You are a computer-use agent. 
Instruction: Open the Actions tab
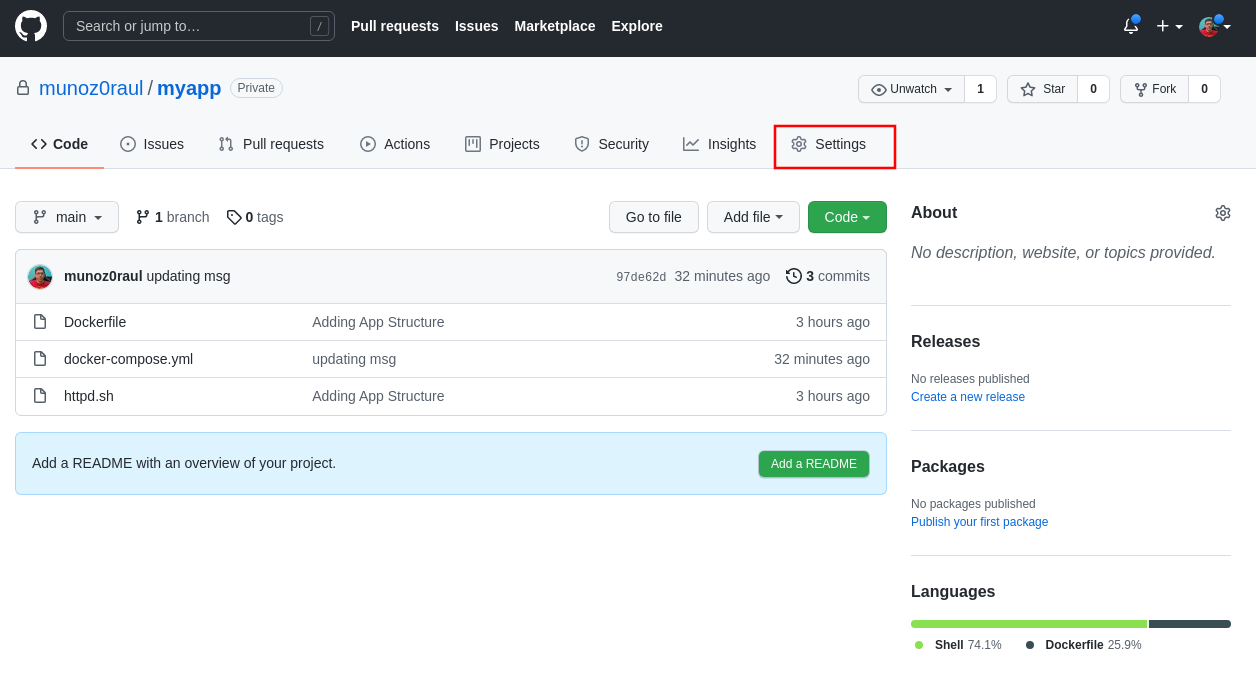395,144
